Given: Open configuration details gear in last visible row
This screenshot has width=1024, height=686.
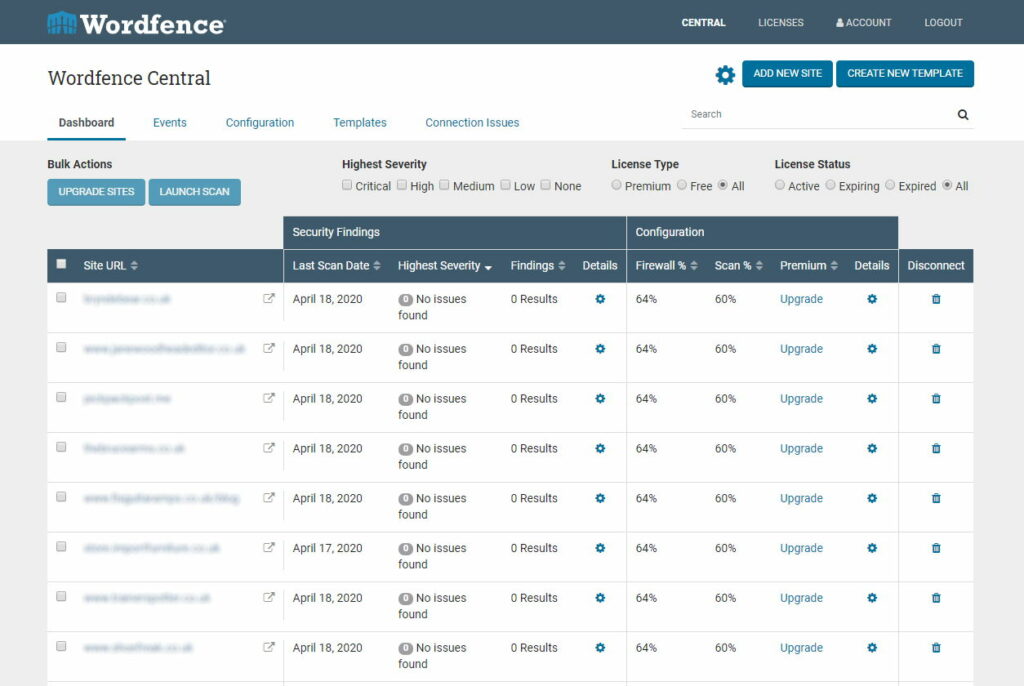Looking at the screenshot, I should click(x=872, y=647).
